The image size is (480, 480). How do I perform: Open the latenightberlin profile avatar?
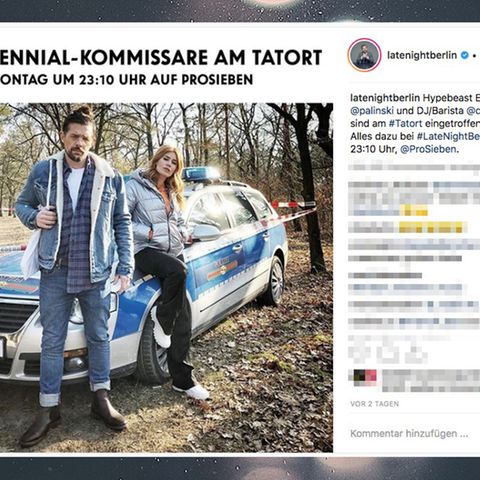(x=364, y=55)
